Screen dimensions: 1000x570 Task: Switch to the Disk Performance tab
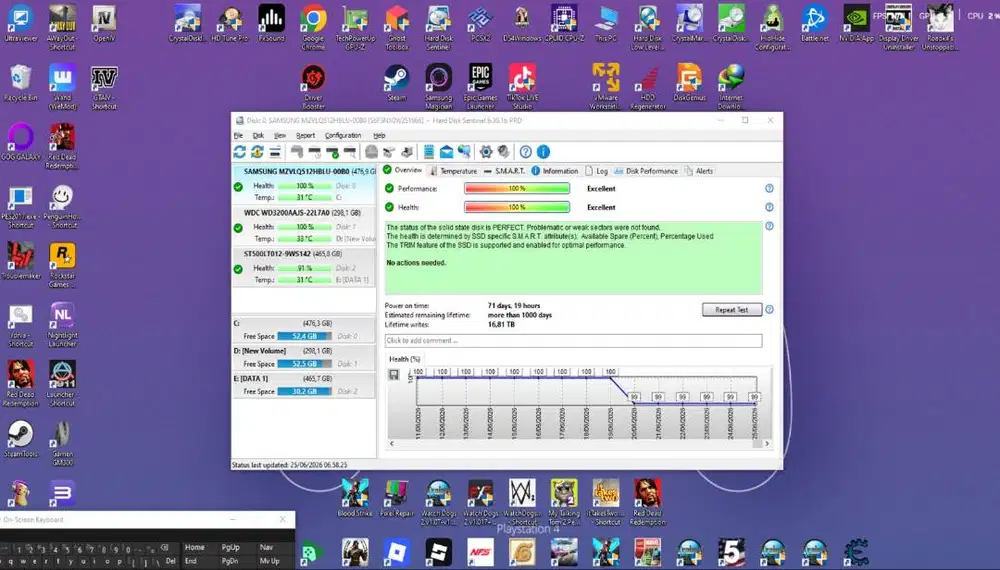646,171
